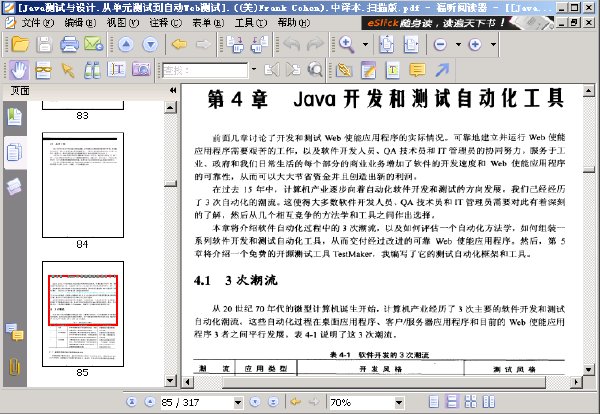Email the document via the envelope icon
This screenshot has height=414, width=600.
click(94, 44)
